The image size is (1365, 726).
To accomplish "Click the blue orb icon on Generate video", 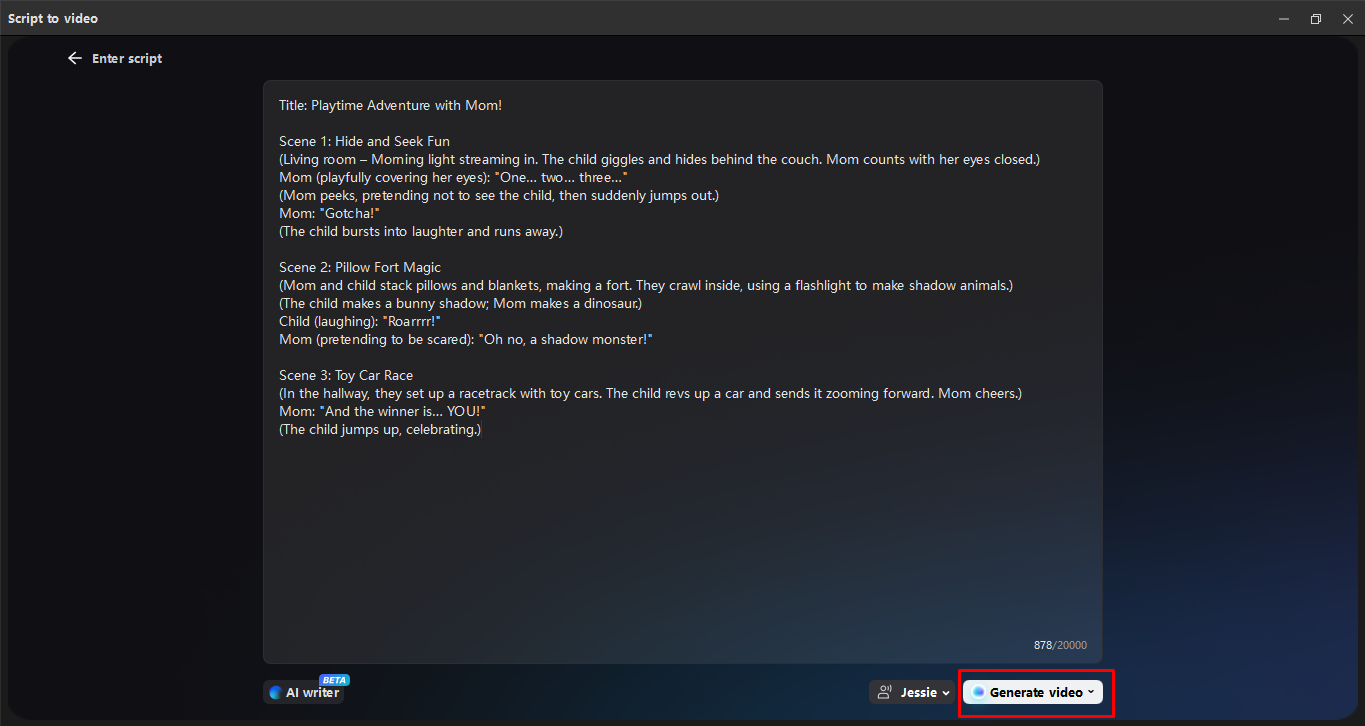I will [978, 692].
